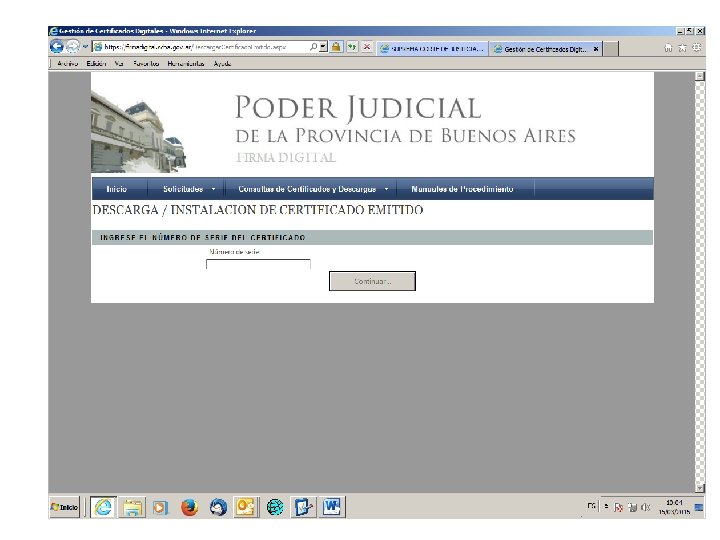Image resolution: width=720 pixels, height=540 pixels.
Task: Click the network tray icon
Action: 632,507
